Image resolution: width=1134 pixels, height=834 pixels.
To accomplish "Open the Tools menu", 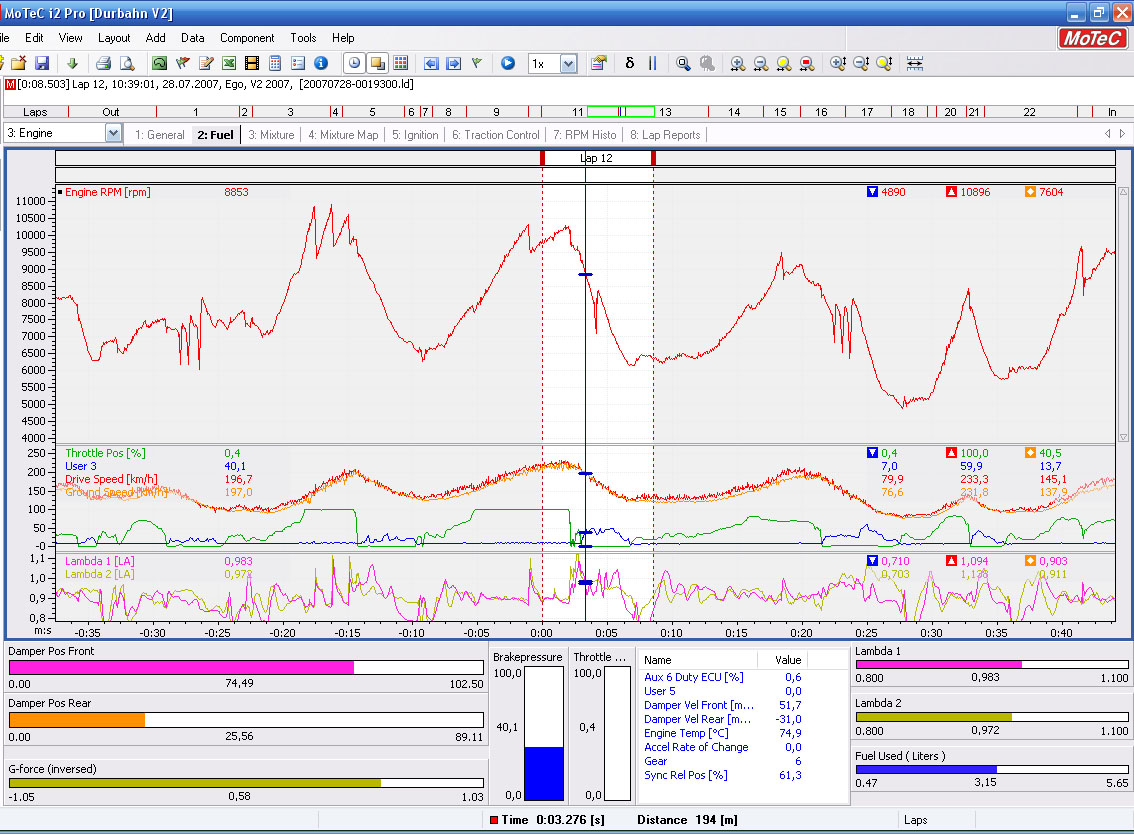I will click(303, 38).
